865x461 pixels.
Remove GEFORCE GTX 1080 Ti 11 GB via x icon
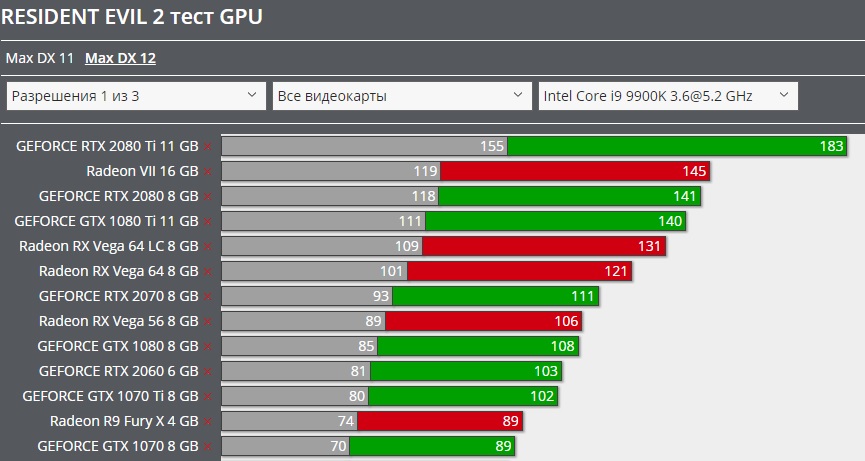pyautogui.click(x=207, y=222)
